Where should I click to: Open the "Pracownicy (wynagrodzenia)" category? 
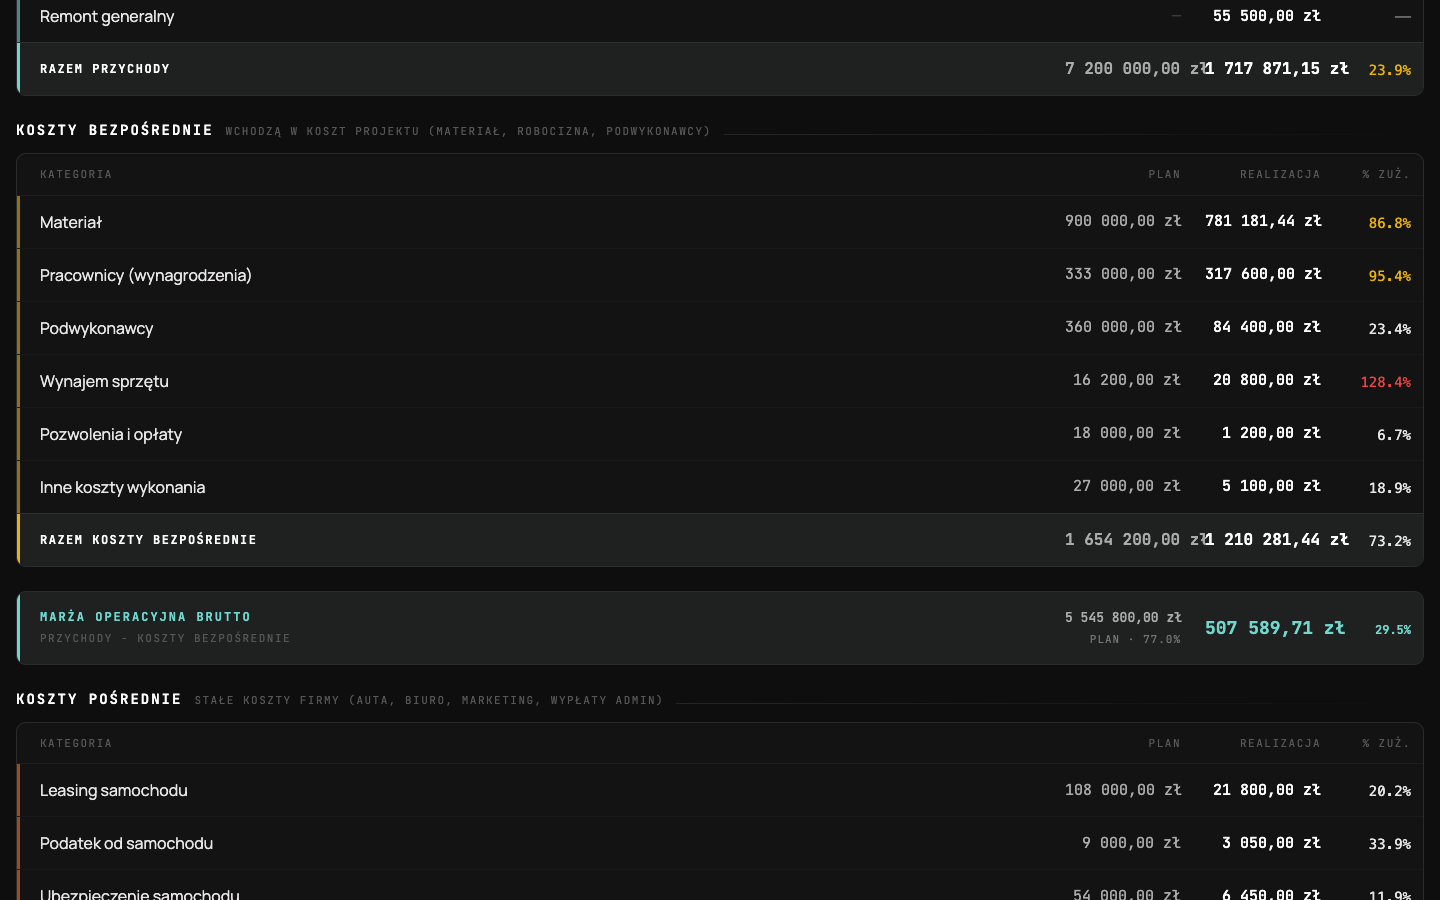point(146,275)
